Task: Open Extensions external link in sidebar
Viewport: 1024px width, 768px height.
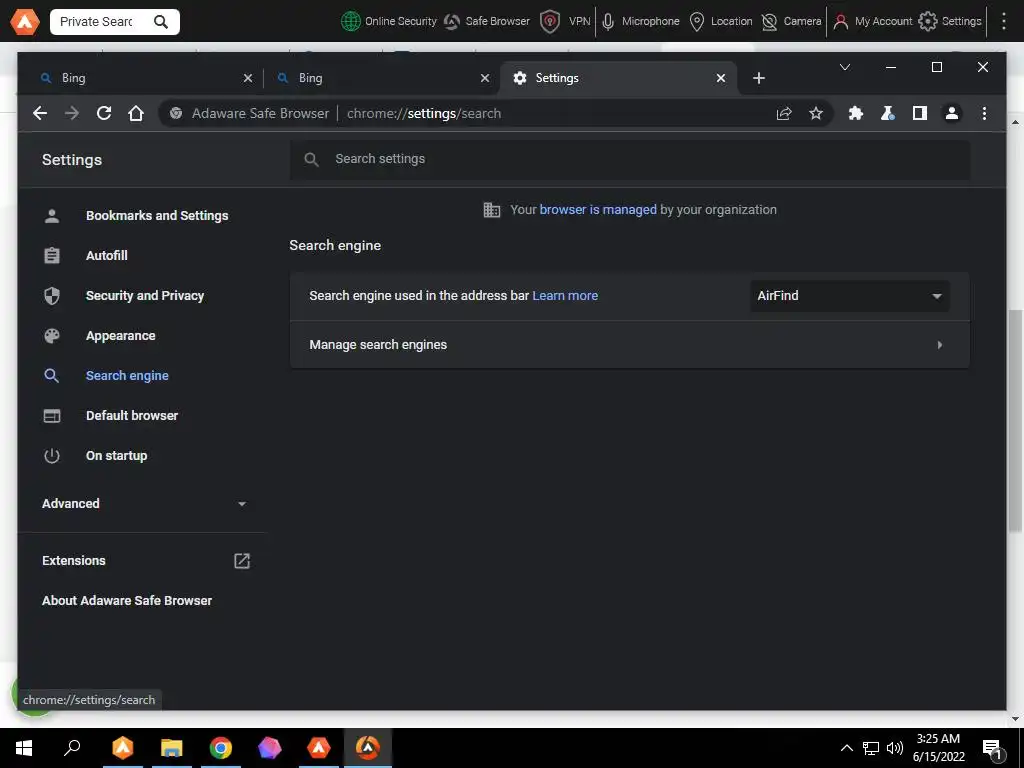Action: click(242, 561)
